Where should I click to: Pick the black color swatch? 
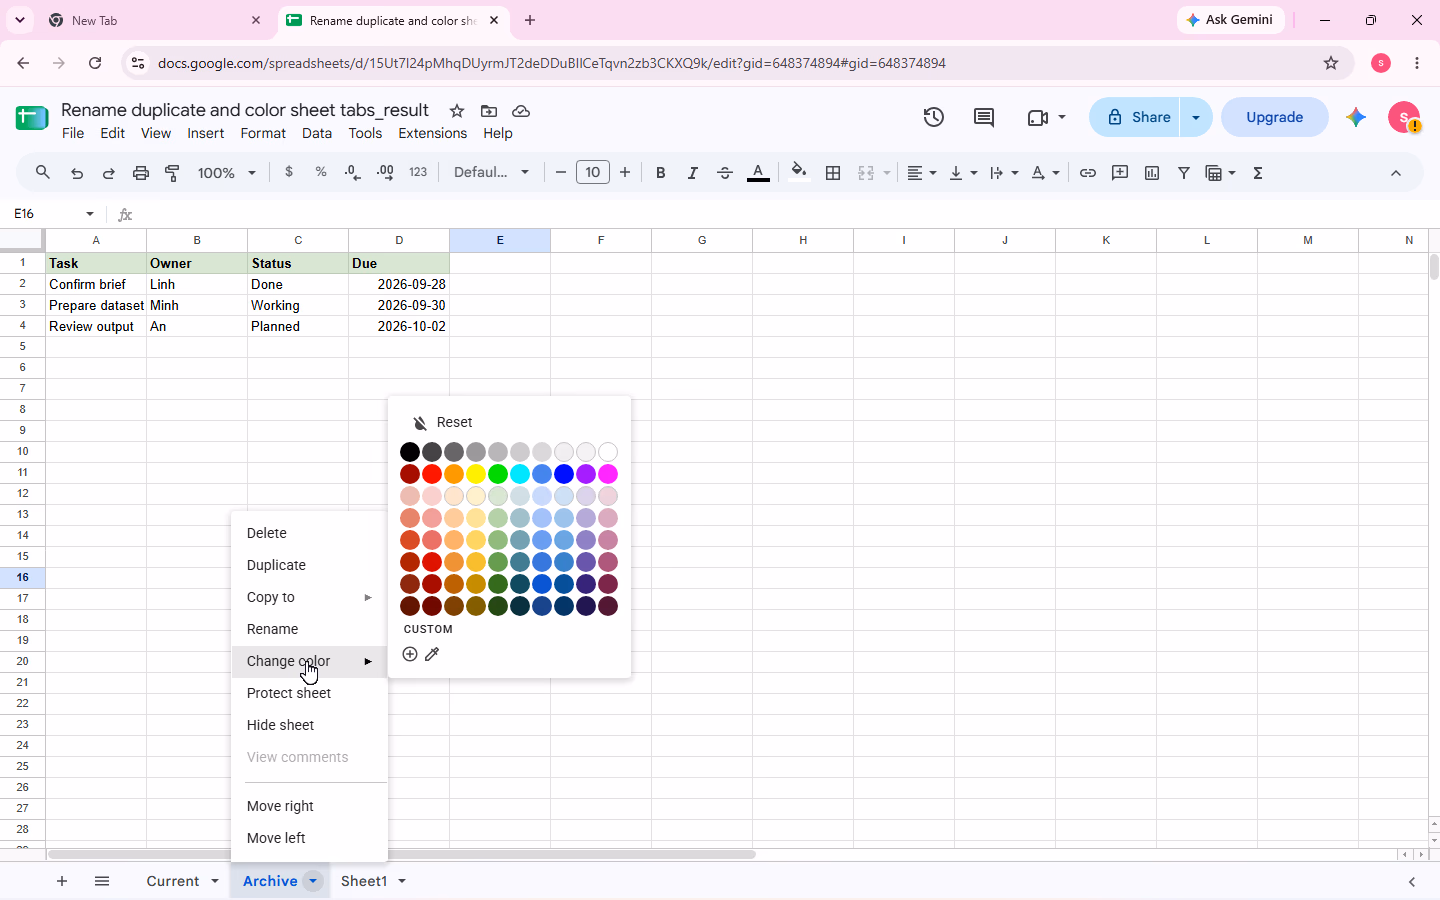click(410, 452)
